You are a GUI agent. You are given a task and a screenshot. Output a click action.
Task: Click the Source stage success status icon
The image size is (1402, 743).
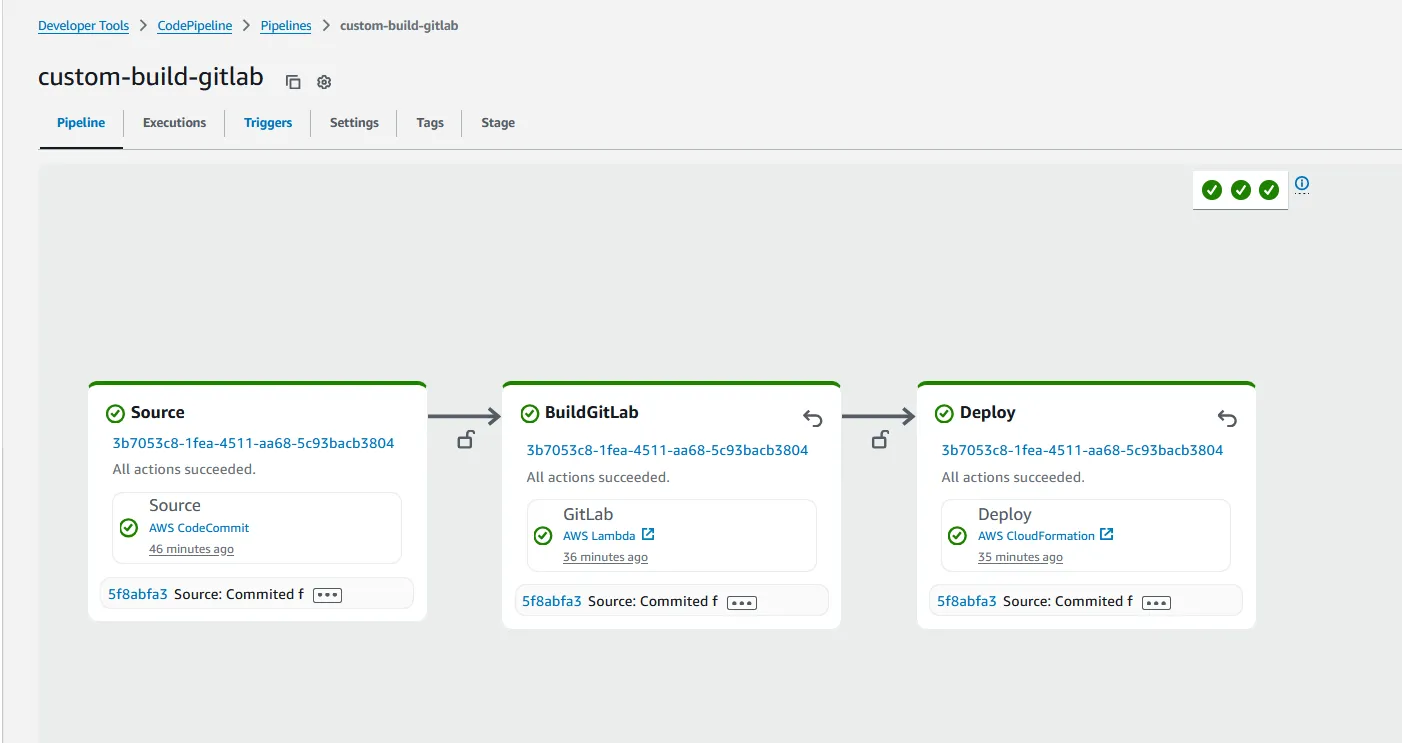115,413
